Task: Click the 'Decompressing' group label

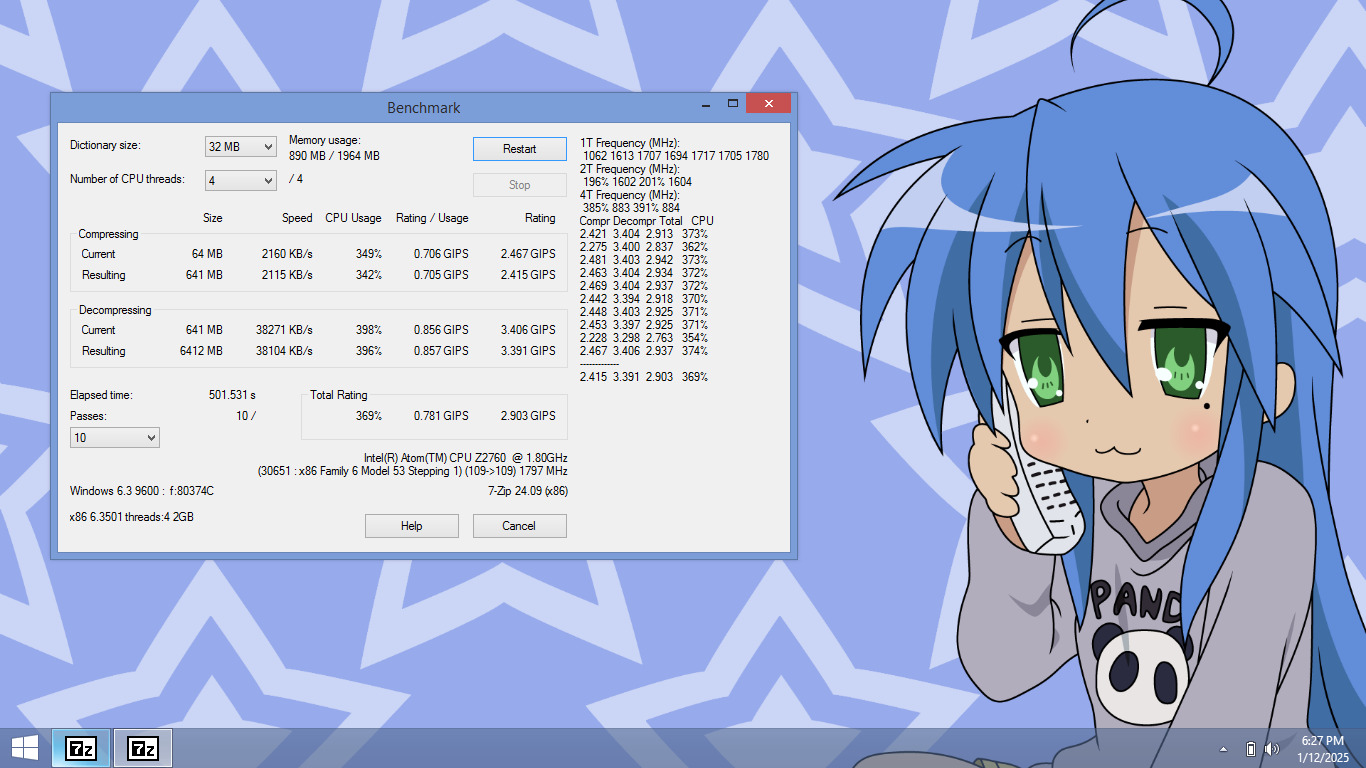Action: point(115,310)
